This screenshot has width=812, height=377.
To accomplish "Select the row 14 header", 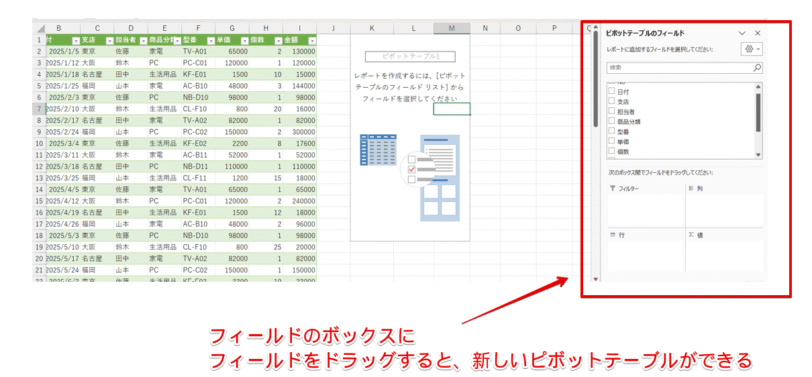I will tap(39, 190).
